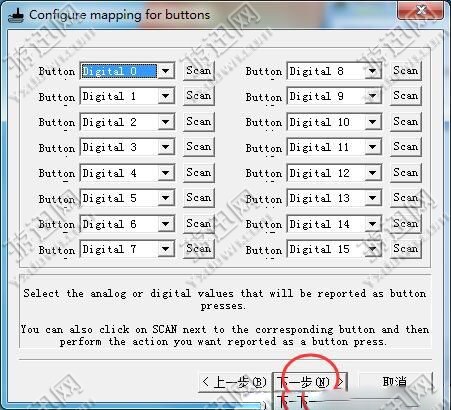Proceed with the 下一步(N) button
451x410 pixels.
point(310,382)
